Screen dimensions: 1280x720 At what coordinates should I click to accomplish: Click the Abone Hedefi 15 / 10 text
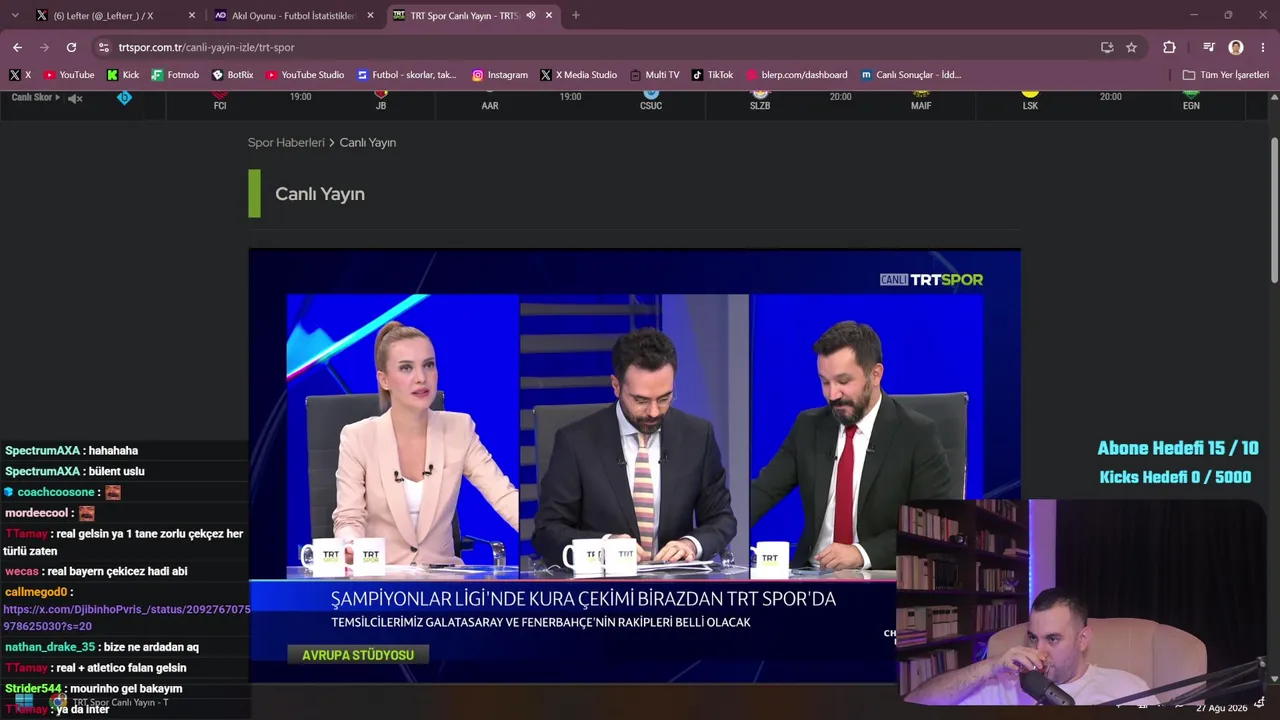tap(1178, 449)
